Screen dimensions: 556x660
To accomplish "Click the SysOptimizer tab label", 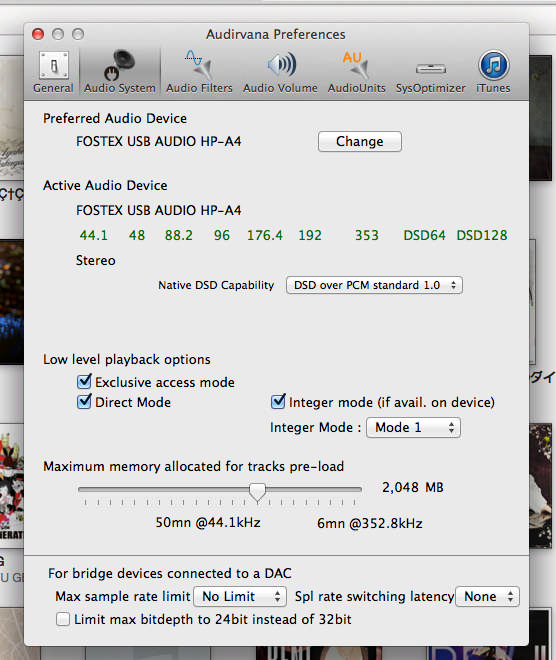I will point(431,88).
